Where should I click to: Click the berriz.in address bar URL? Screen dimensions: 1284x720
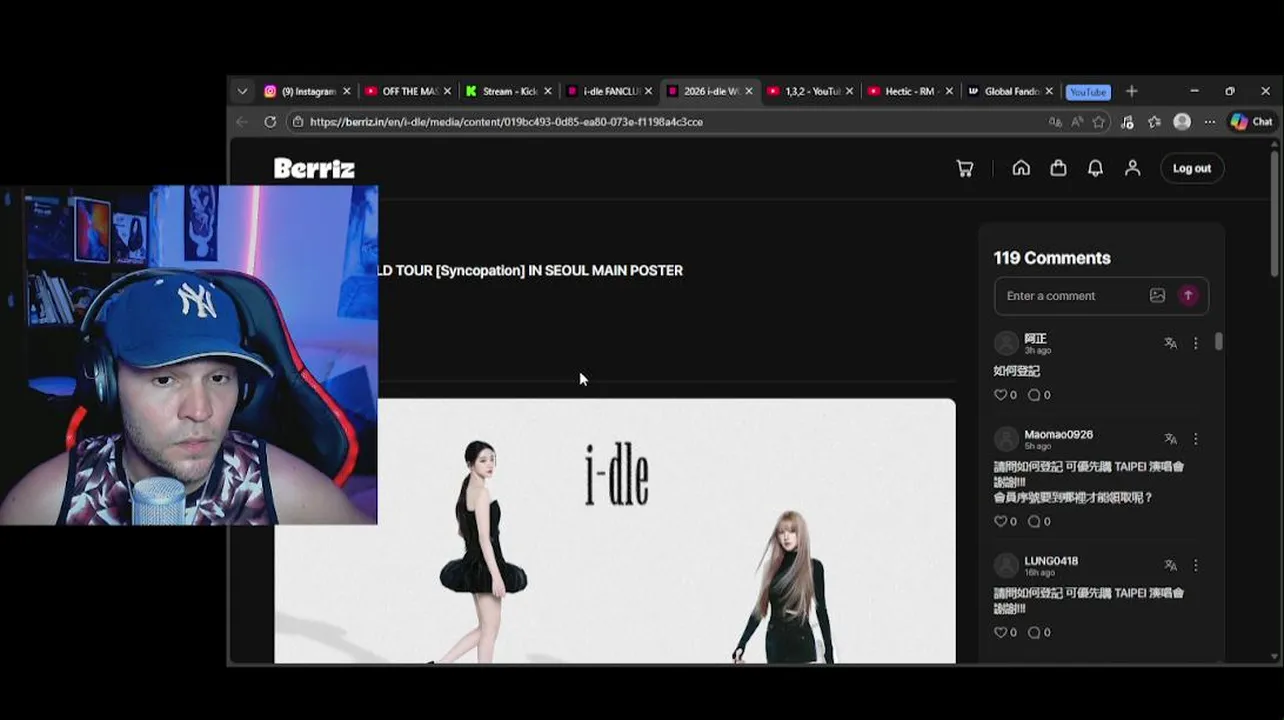point(506,122)
